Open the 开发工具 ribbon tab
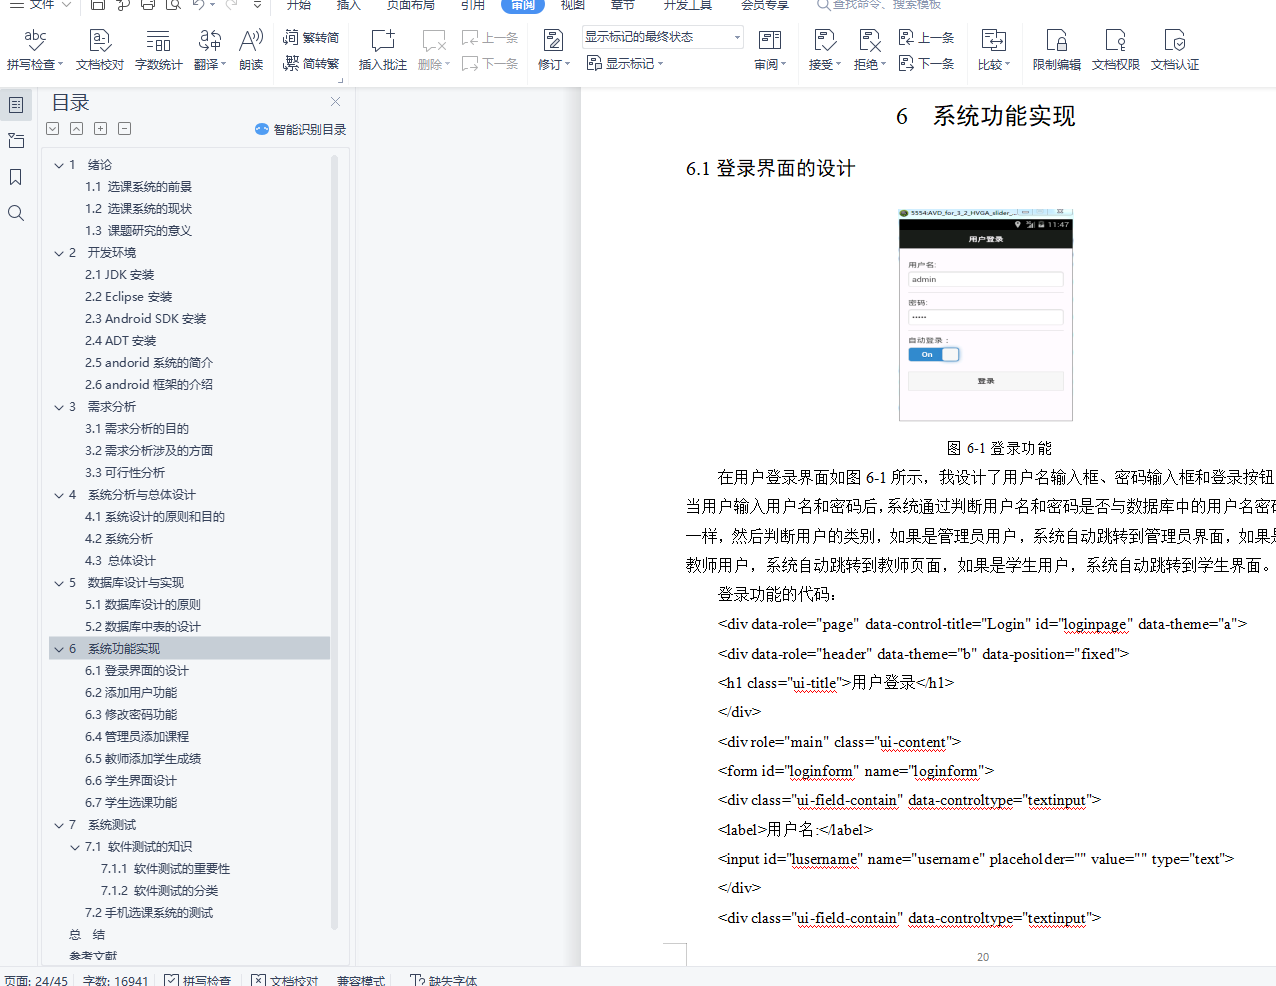 (x=688, y=5)
